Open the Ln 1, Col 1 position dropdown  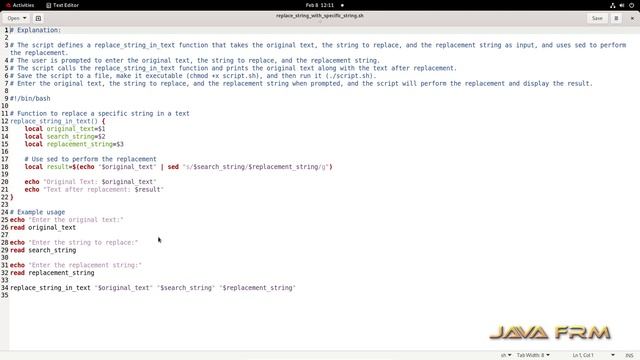(x=593, y=355)
